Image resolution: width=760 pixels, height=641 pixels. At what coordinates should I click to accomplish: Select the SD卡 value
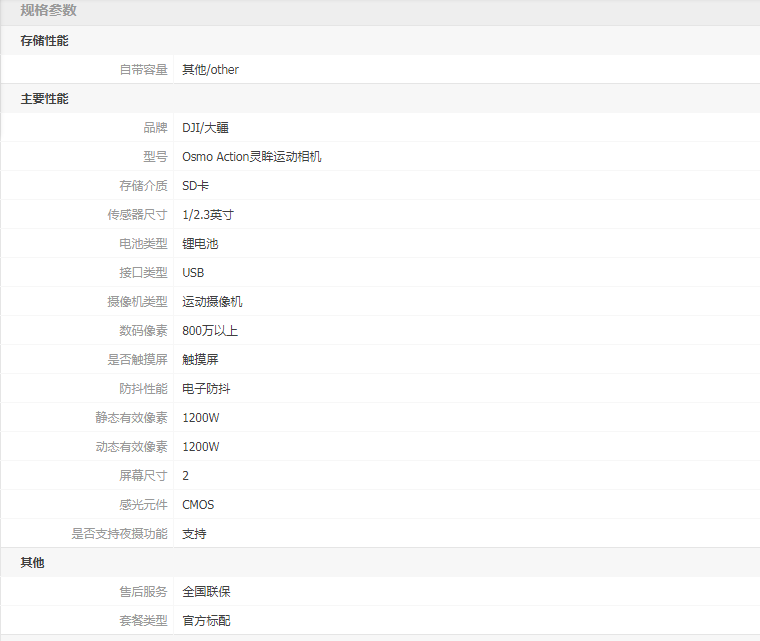click(195, 186)
